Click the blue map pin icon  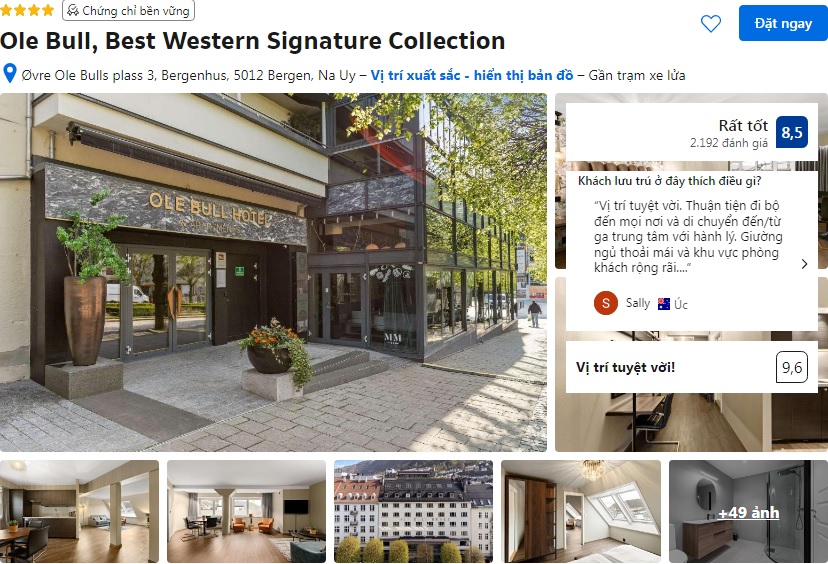(10, 73)
